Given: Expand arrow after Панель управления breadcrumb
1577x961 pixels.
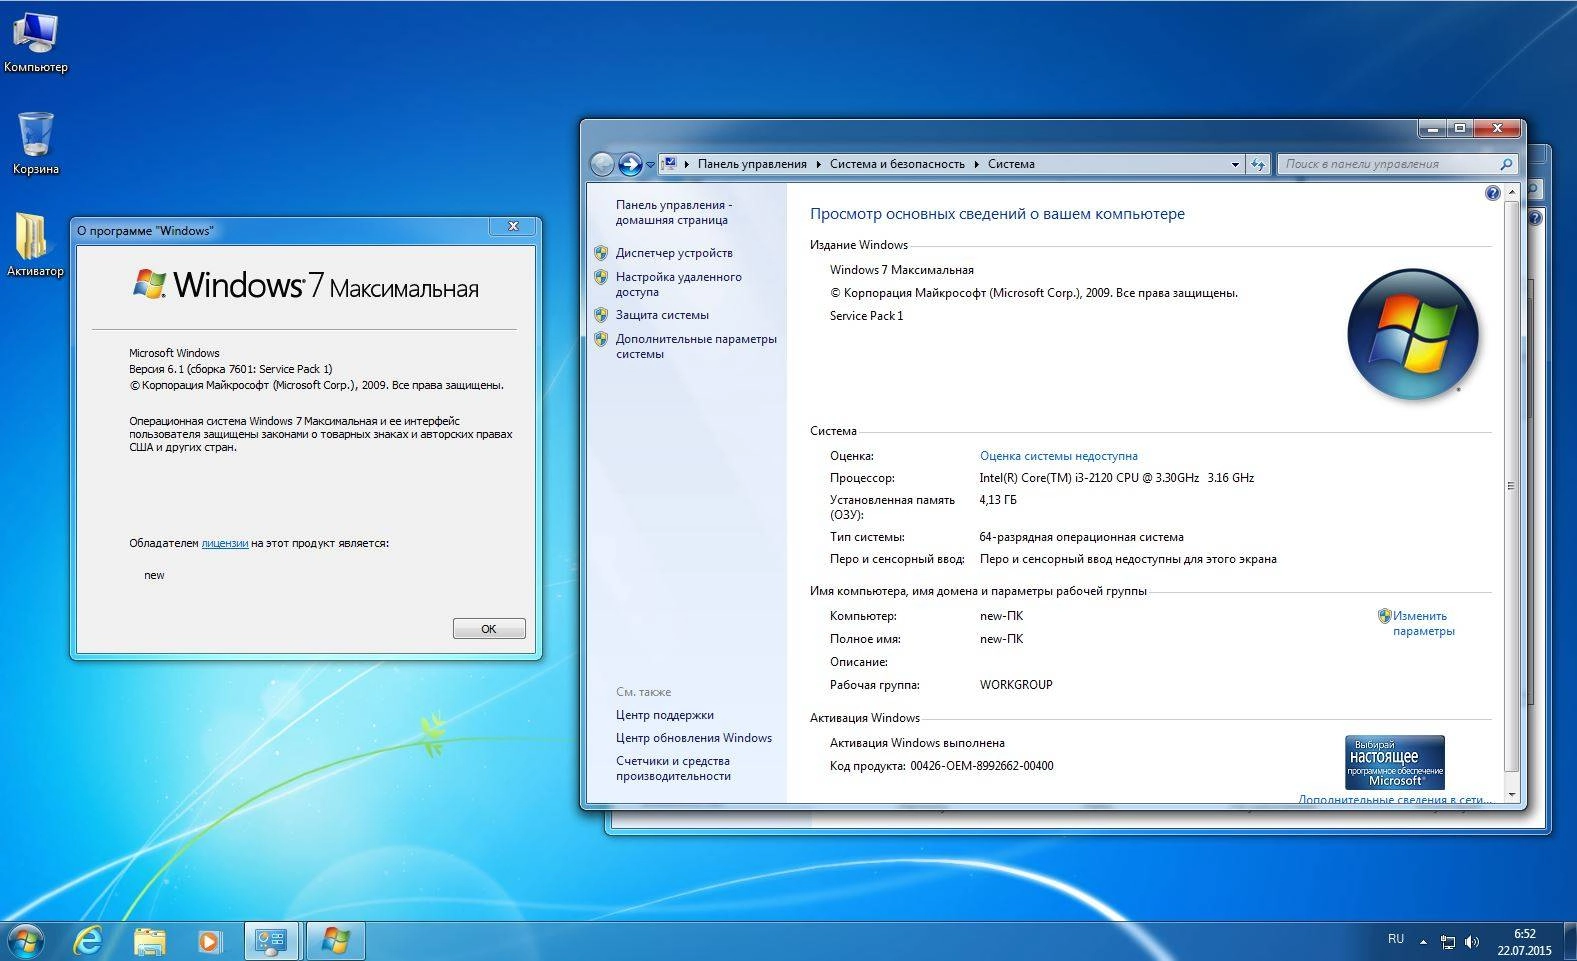Looking at the screenshot, I should pos(819,164).
